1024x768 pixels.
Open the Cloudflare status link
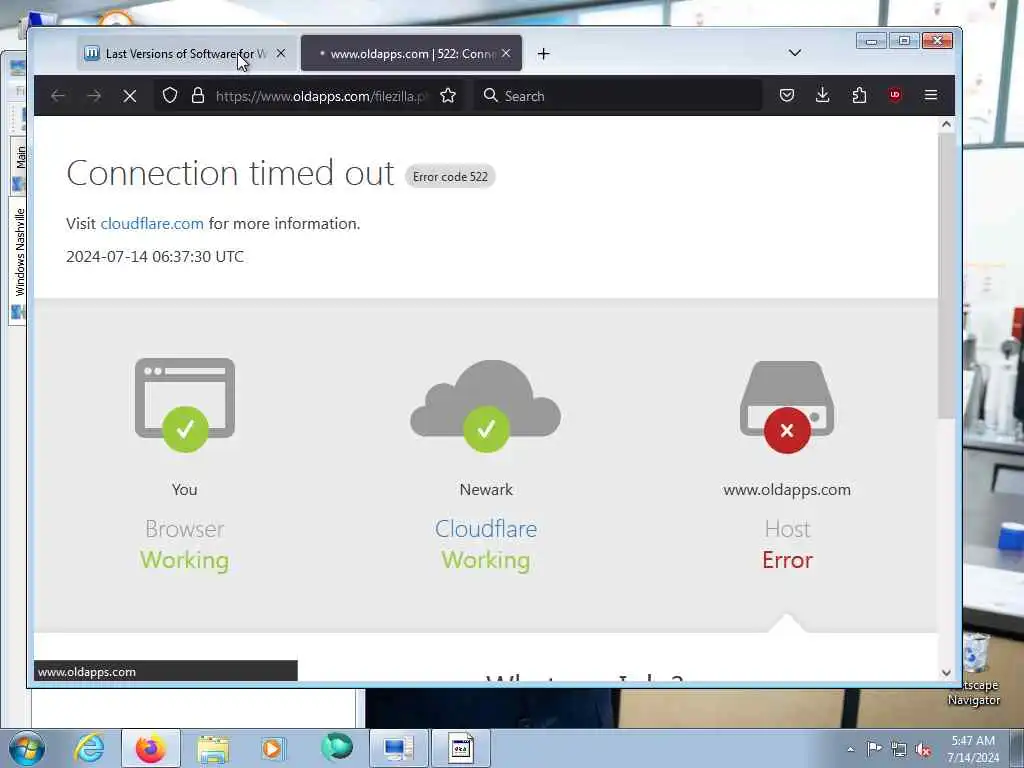coord(486,529)
